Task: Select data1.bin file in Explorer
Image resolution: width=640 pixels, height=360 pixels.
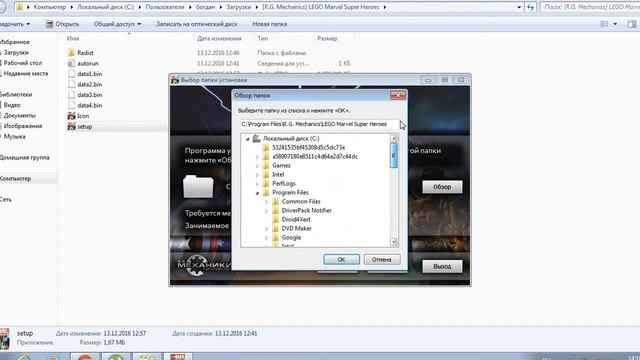Action: [89, 74]
